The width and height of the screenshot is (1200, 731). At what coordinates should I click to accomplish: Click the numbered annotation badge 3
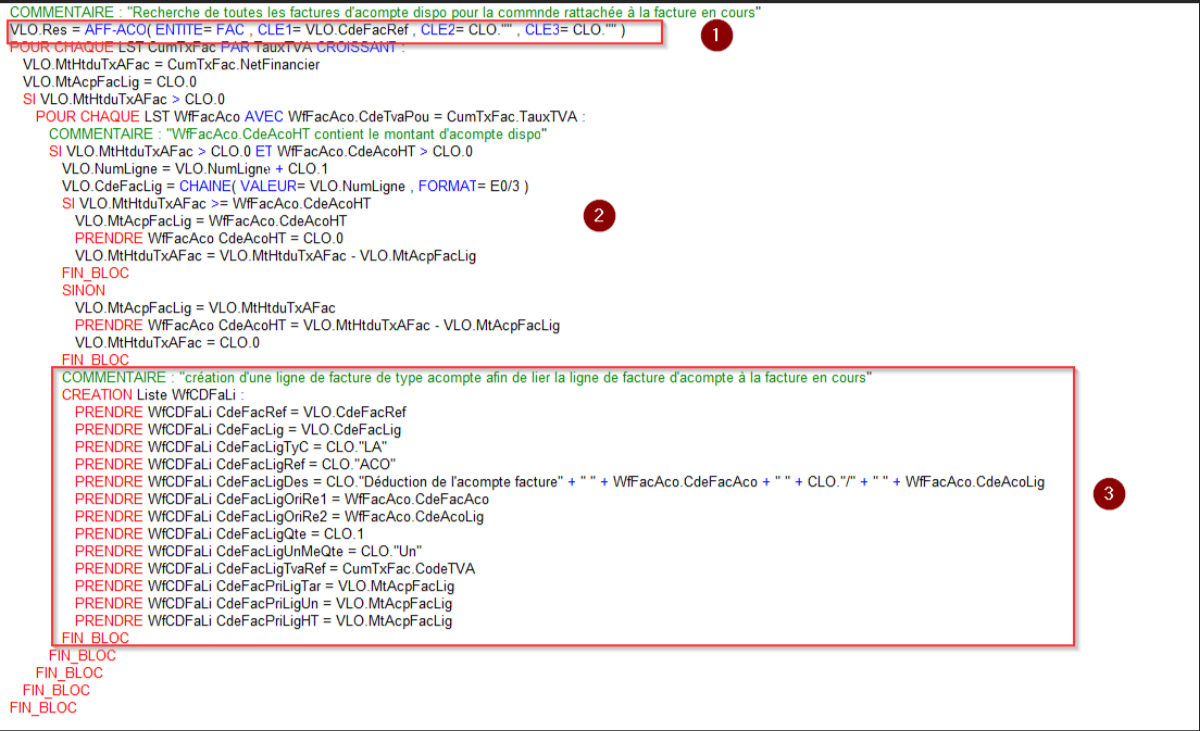click(x=1108, y=494)
